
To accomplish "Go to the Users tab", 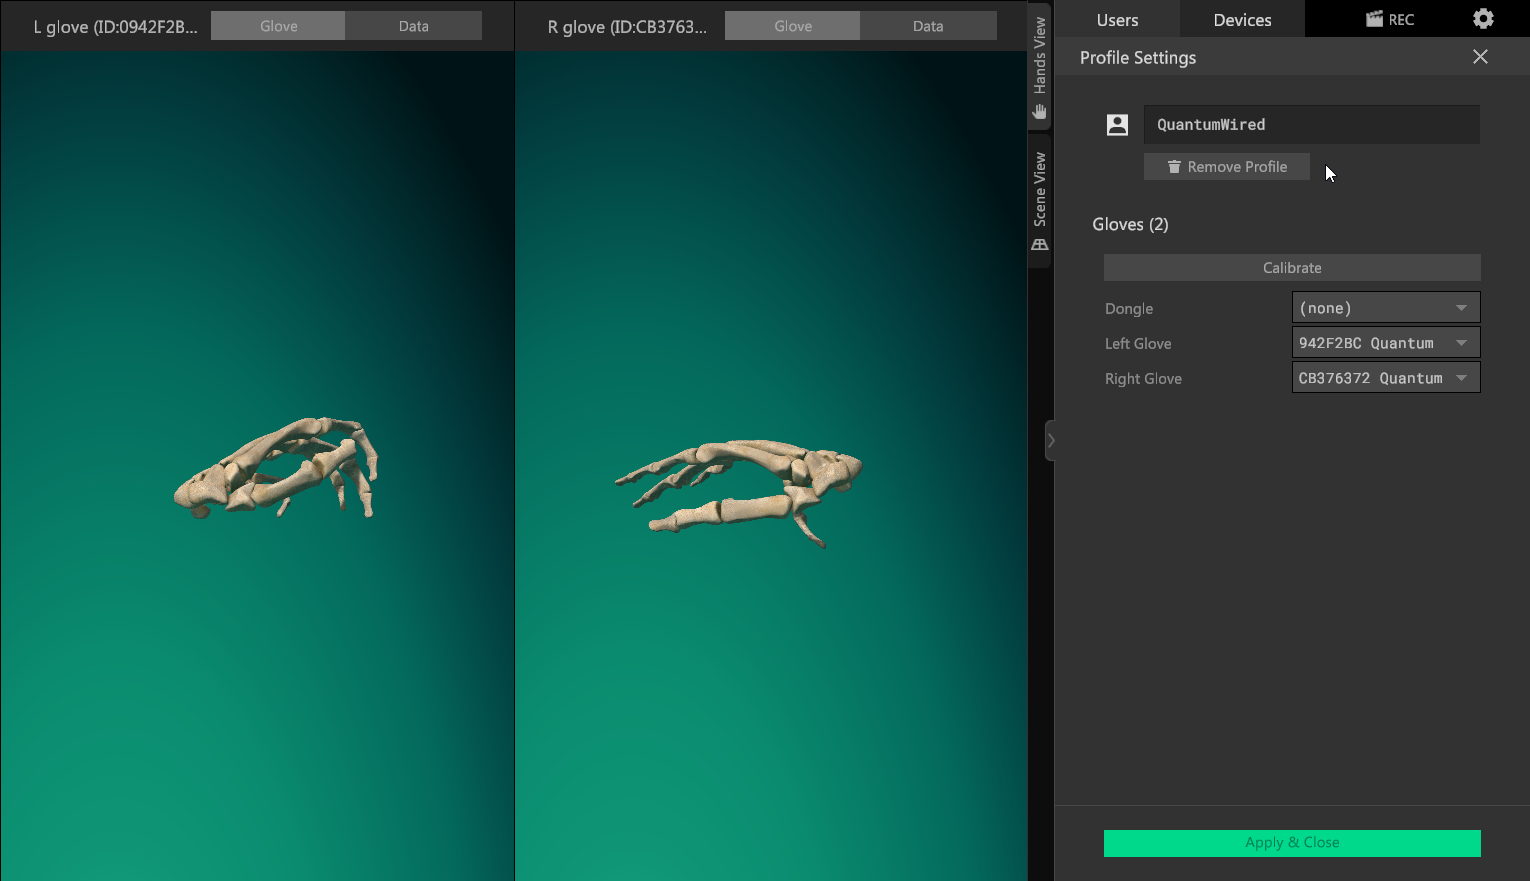I will click(1117, 20).
